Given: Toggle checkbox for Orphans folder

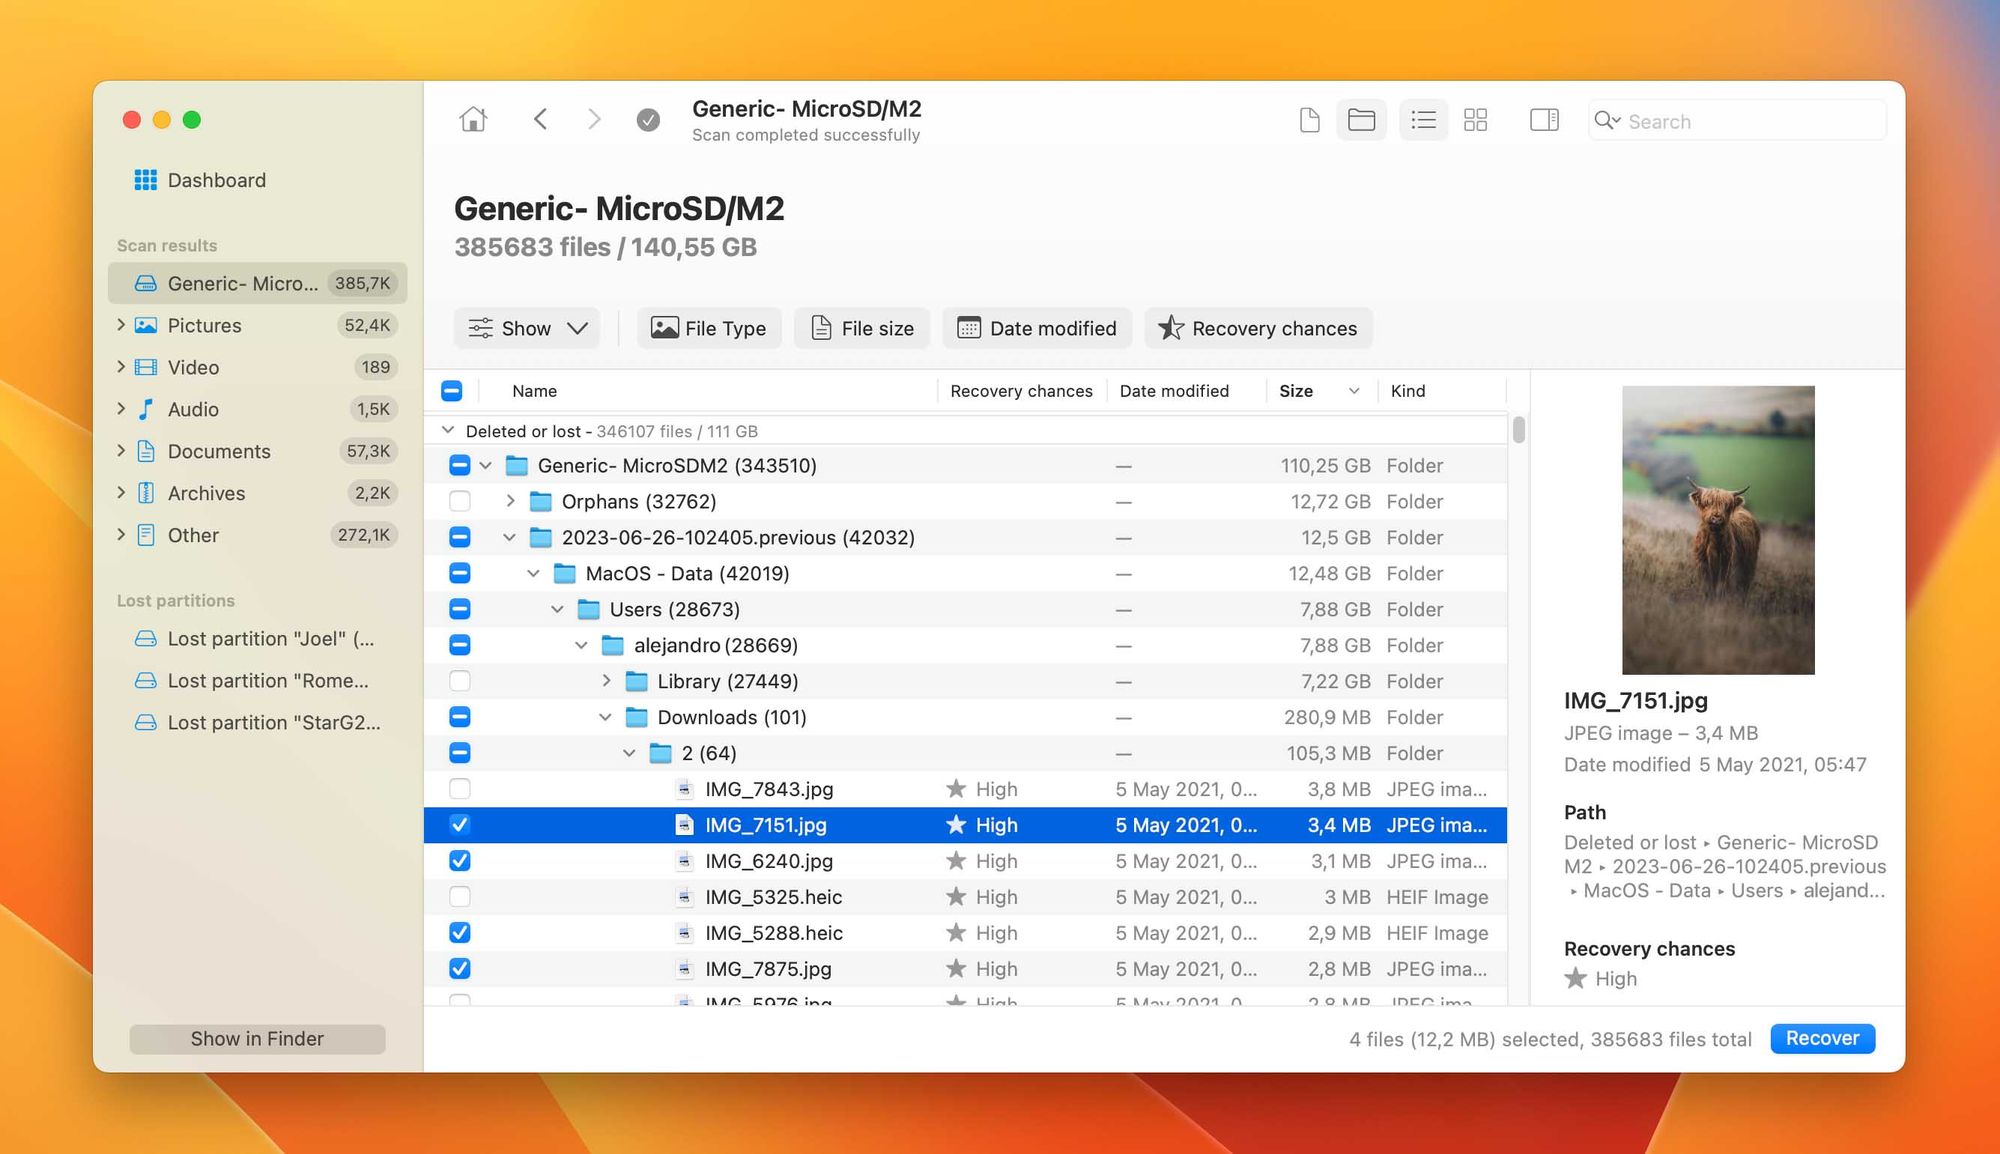Looking at the screenshot, I should click(459, 501).
